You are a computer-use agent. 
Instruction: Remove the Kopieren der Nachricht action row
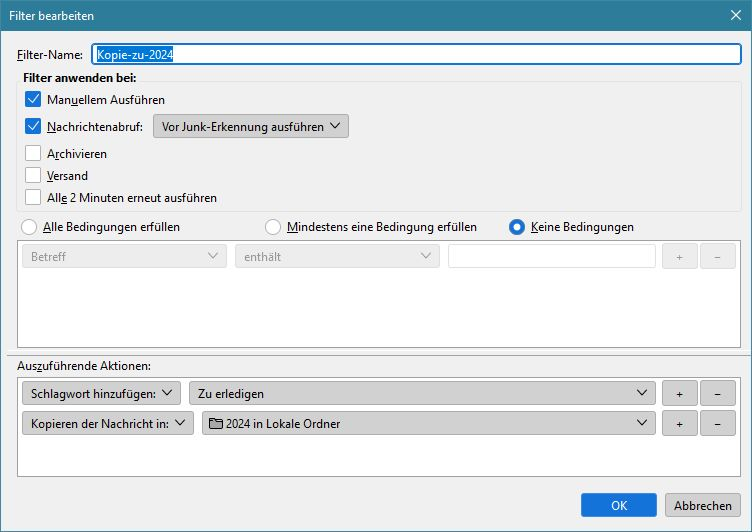717,423
